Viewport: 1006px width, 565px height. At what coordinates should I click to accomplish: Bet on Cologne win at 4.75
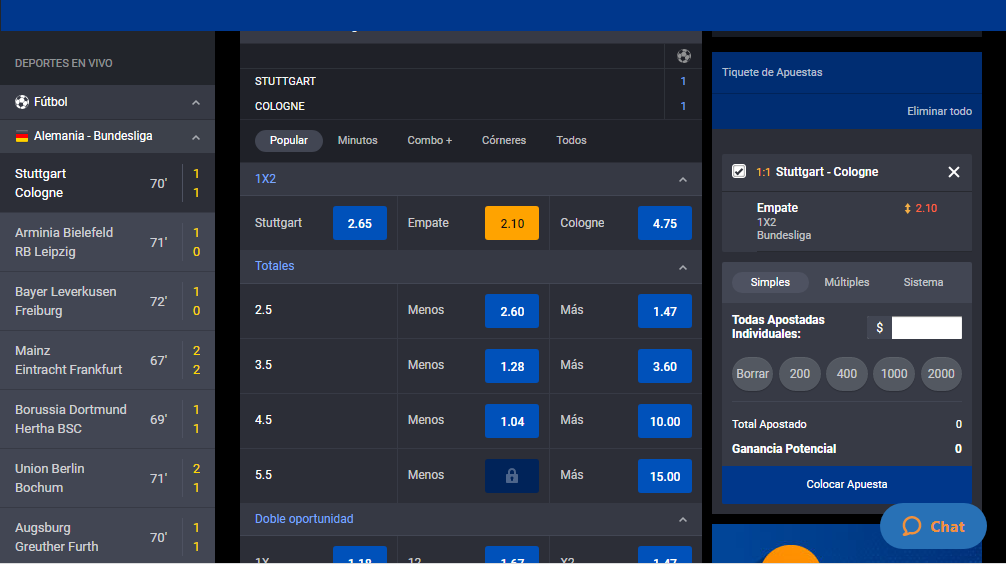pos(665,223)
